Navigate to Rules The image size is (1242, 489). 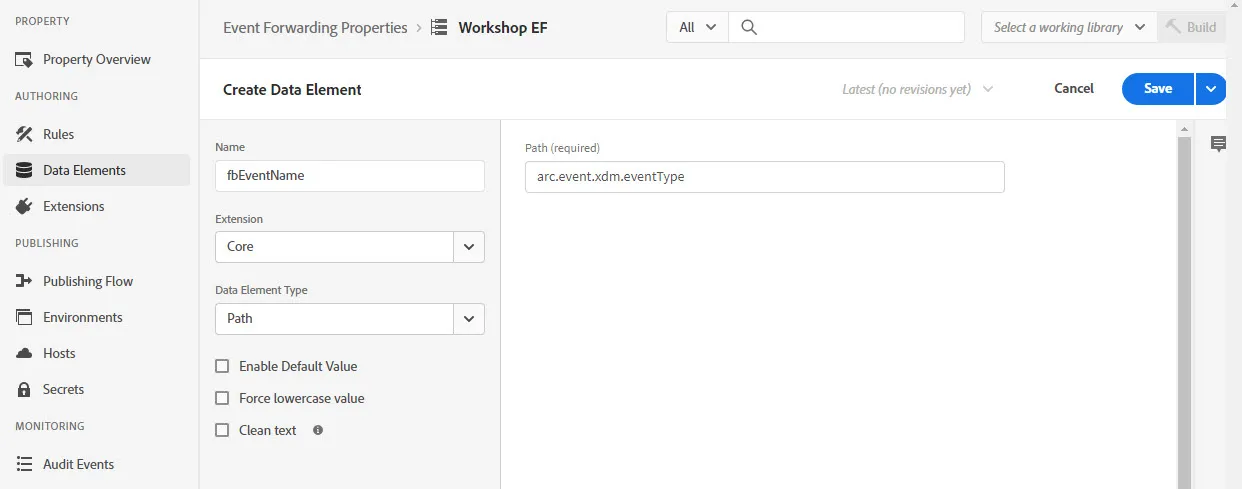click(x=58, y=134)
